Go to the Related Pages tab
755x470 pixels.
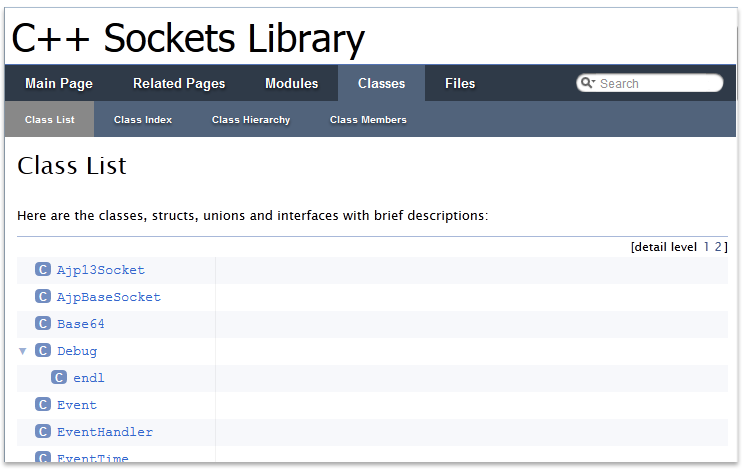(179, 83)
